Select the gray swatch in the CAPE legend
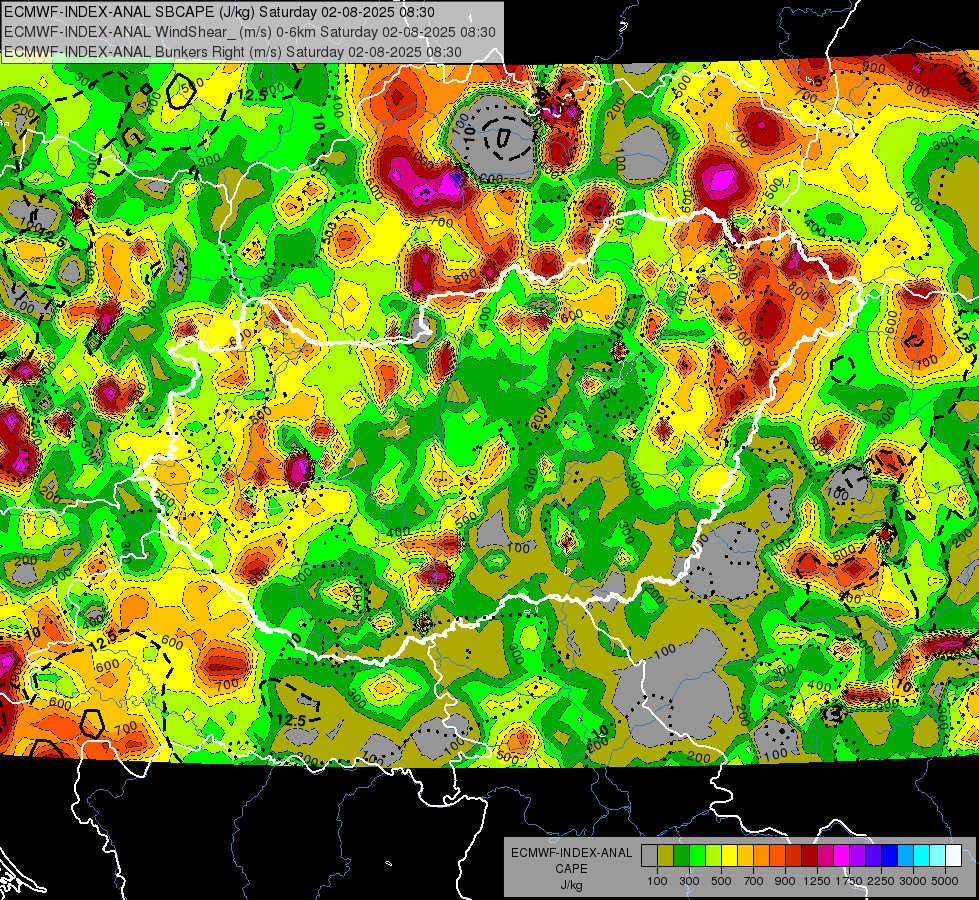 [649, 856]
